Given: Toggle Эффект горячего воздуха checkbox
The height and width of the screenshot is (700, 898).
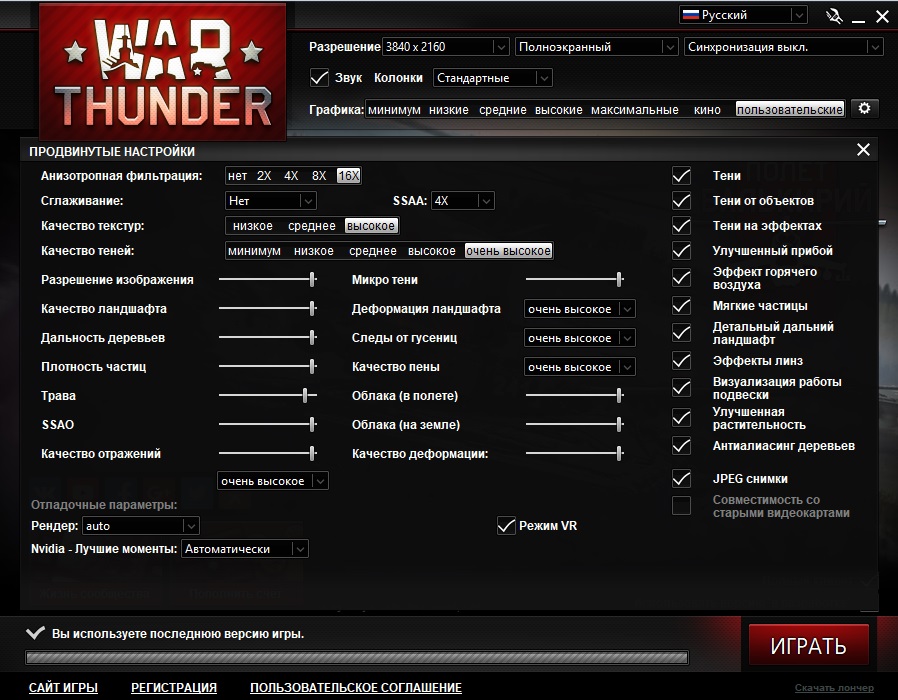Looking at the screenshot, I should pyautogui.click(x=681, y=278).
